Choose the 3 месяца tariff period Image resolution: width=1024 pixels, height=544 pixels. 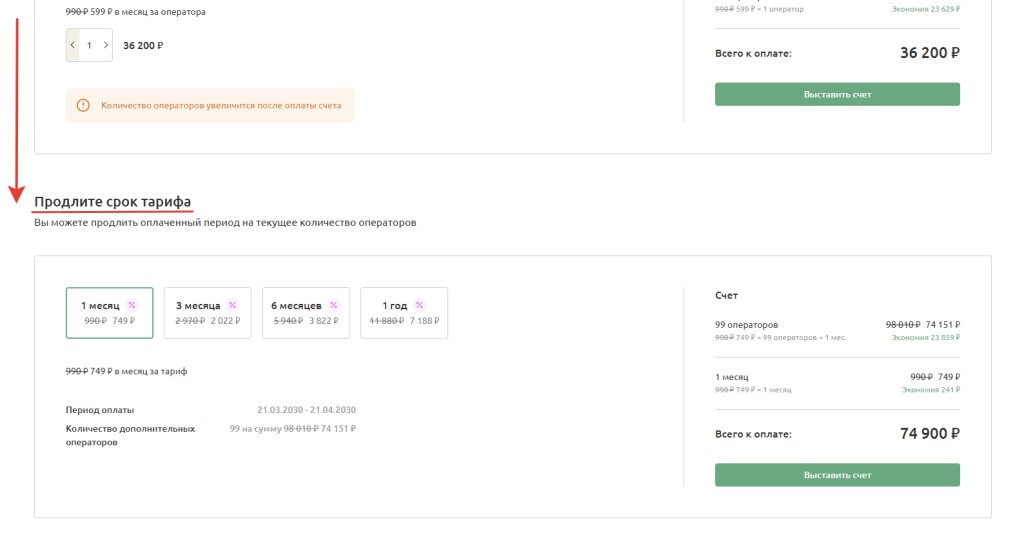coord(207,313)
